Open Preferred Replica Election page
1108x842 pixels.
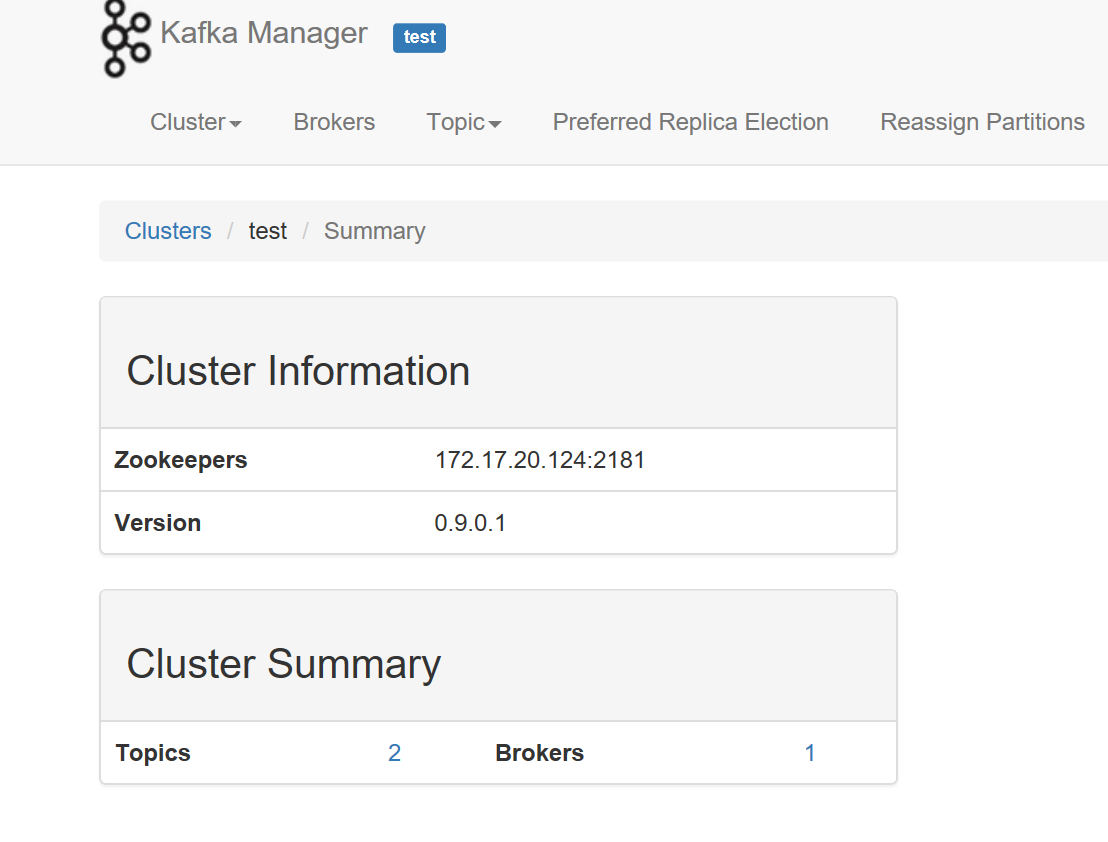[690, 122]
